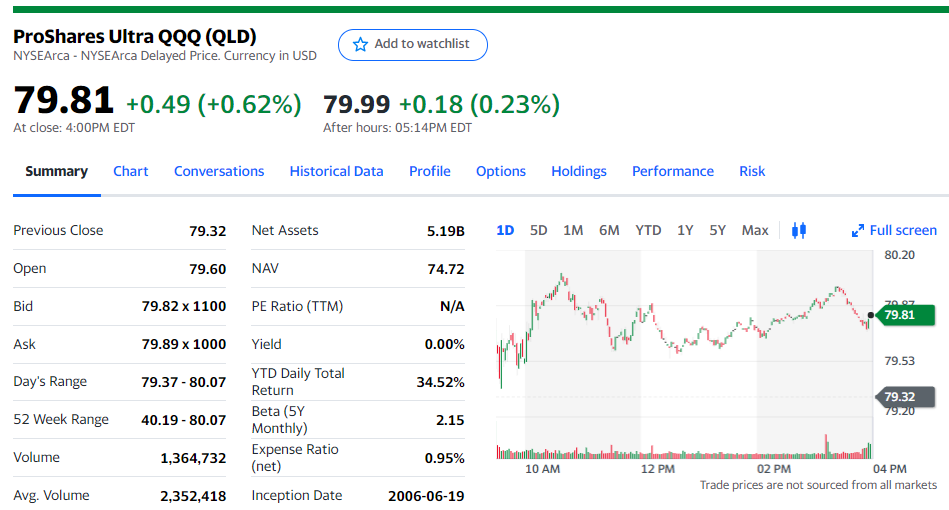This screenshot has height=510, width=949.
Task: Click the 79.32 previous close chart marker
Action: click(905, 397)
